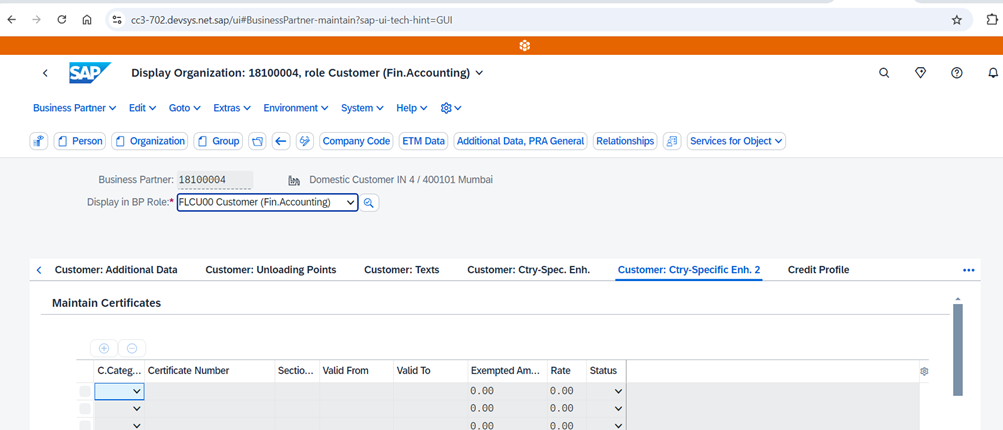Show more tabs via three-dots overflow

pyautogui.click(x=968, y=270)
